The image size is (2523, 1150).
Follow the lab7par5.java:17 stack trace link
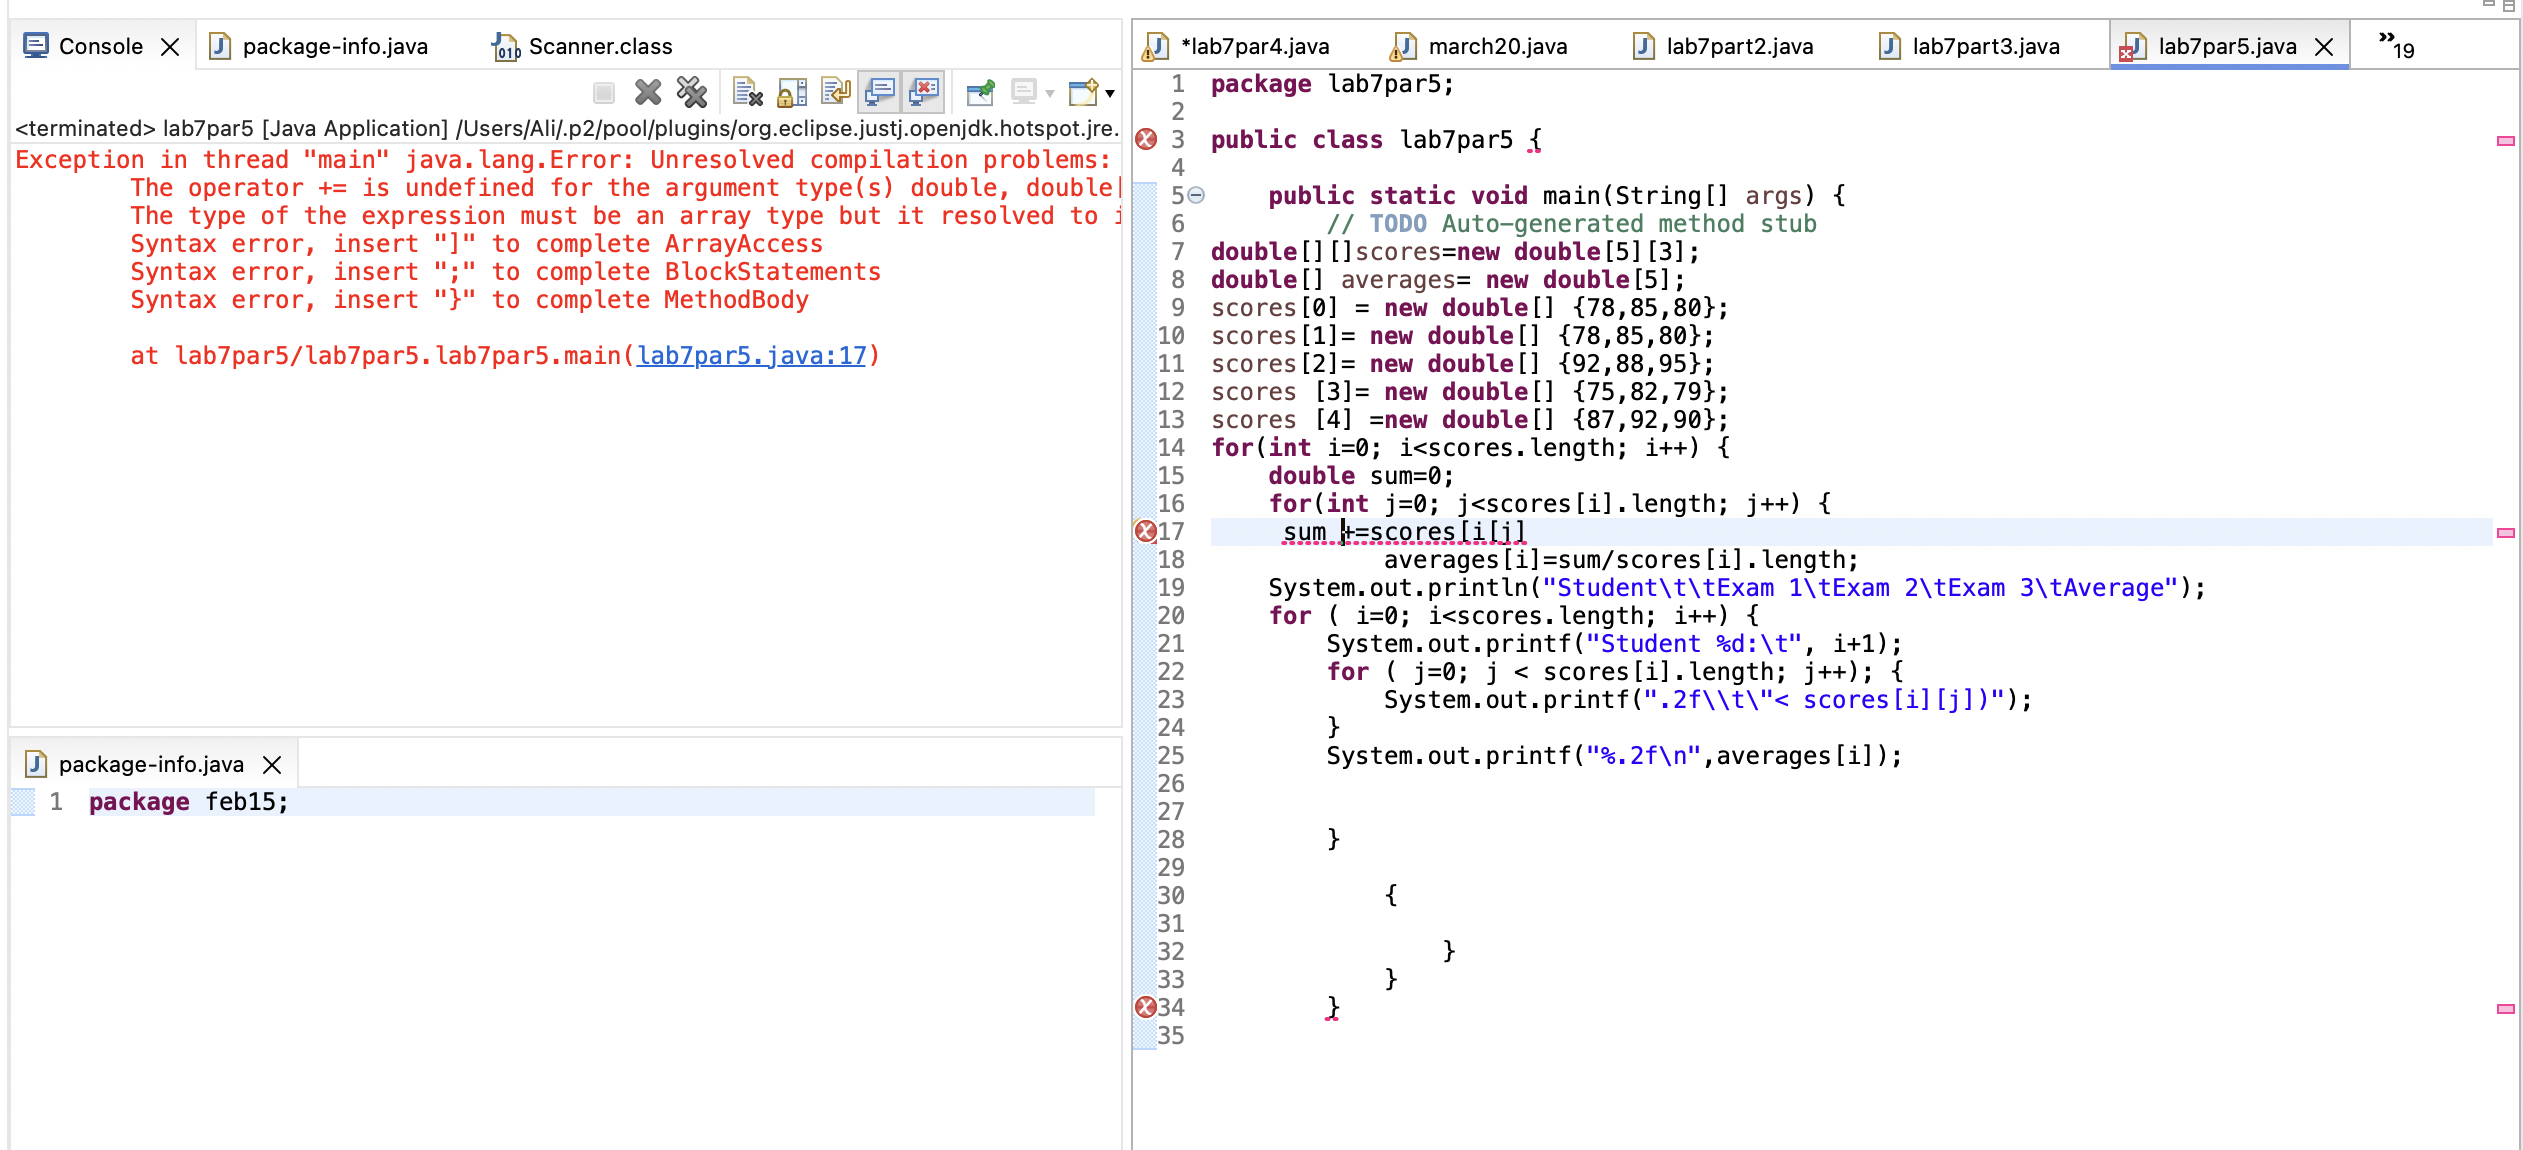coord(752,355)
